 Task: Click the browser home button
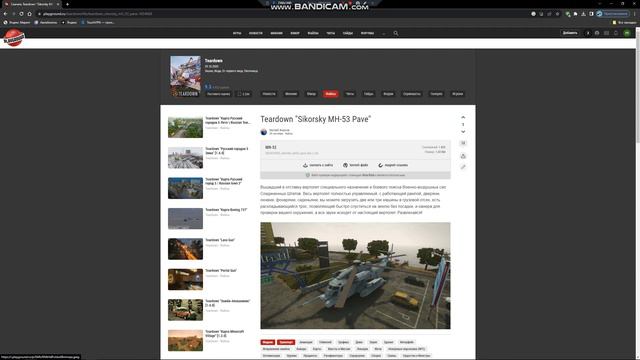click(29, 14)
